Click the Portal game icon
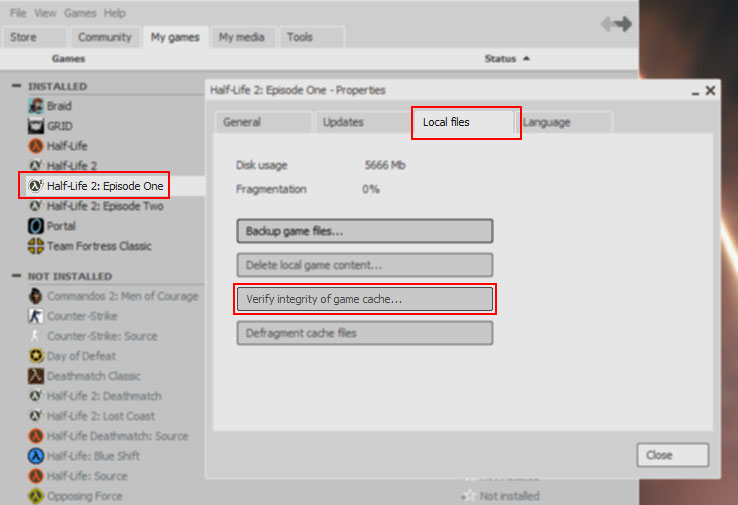 point(36,226)
